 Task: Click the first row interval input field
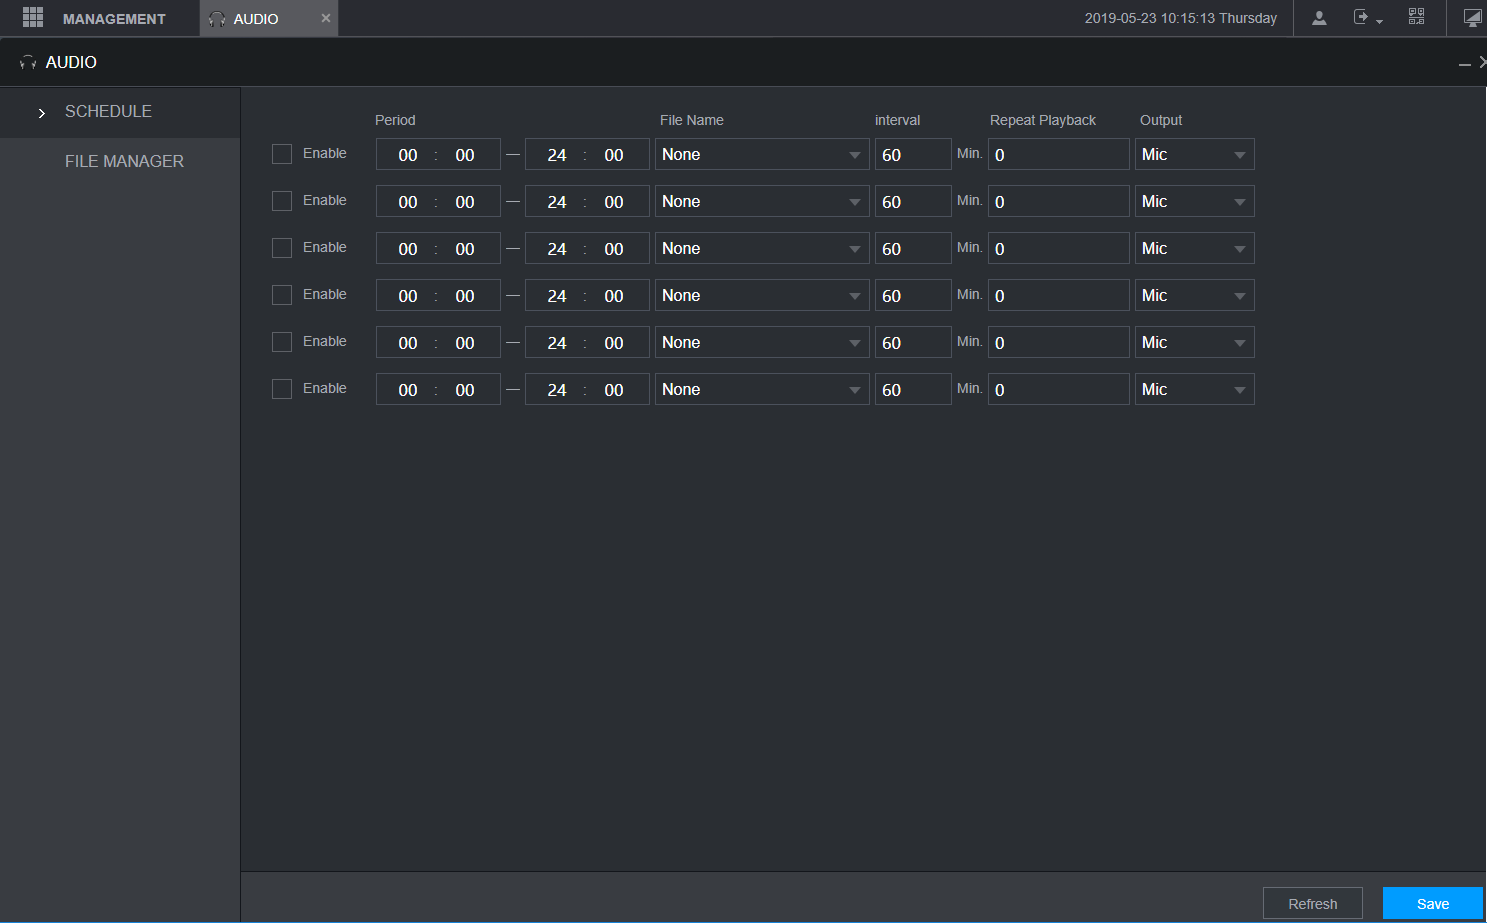click(913, 154)
